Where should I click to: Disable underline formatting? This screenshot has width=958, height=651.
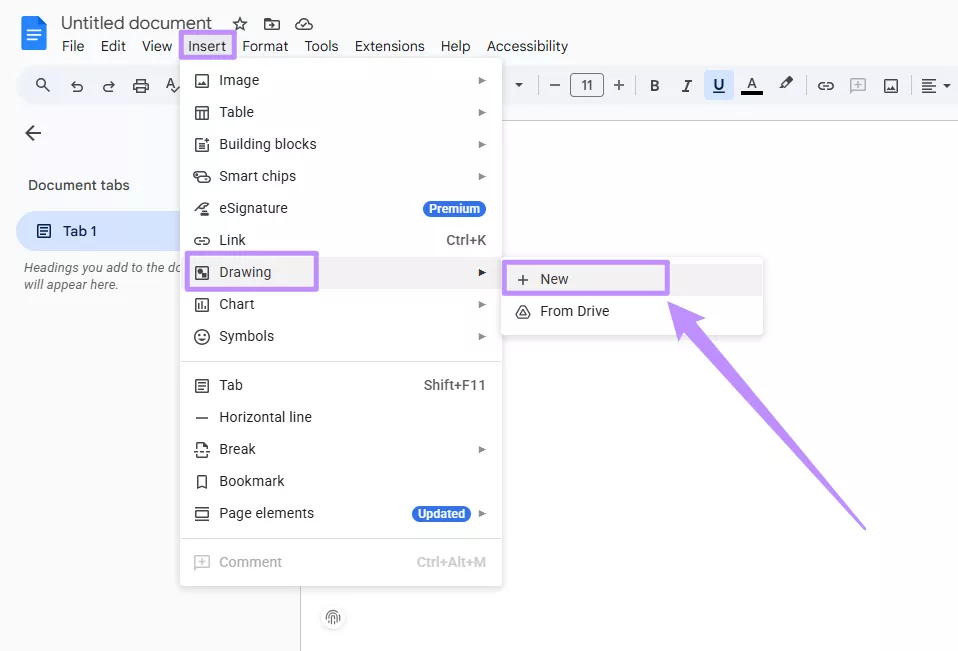(718, 85)
